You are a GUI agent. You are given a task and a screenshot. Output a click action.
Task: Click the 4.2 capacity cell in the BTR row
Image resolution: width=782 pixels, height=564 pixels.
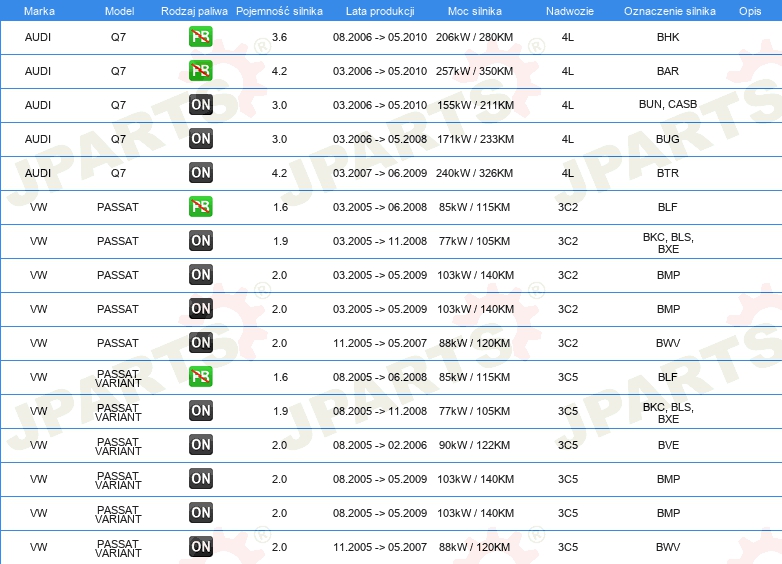click(279, 173)
